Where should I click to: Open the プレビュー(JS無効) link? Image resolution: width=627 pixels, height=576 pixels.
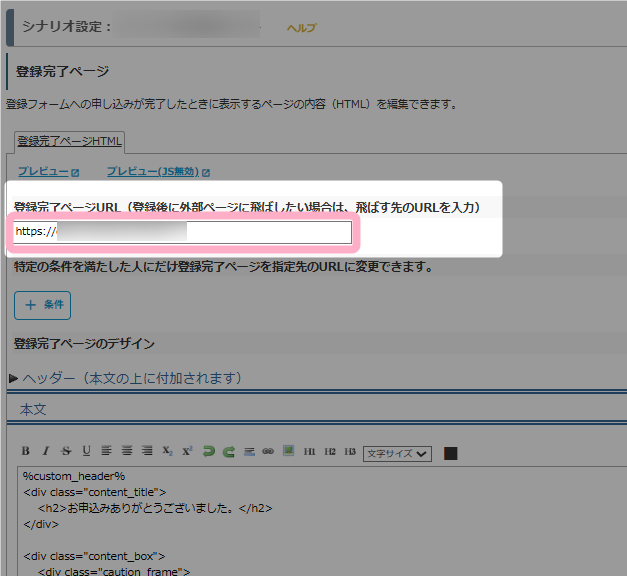tap(153, 172)
